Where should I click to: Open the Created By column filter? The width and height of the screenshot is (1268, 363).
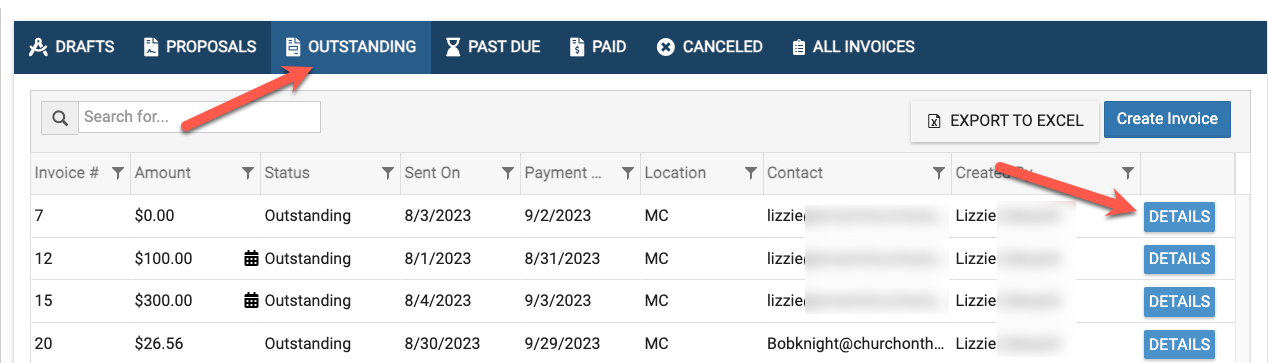pyautogui.click(x=1128, y=173)
